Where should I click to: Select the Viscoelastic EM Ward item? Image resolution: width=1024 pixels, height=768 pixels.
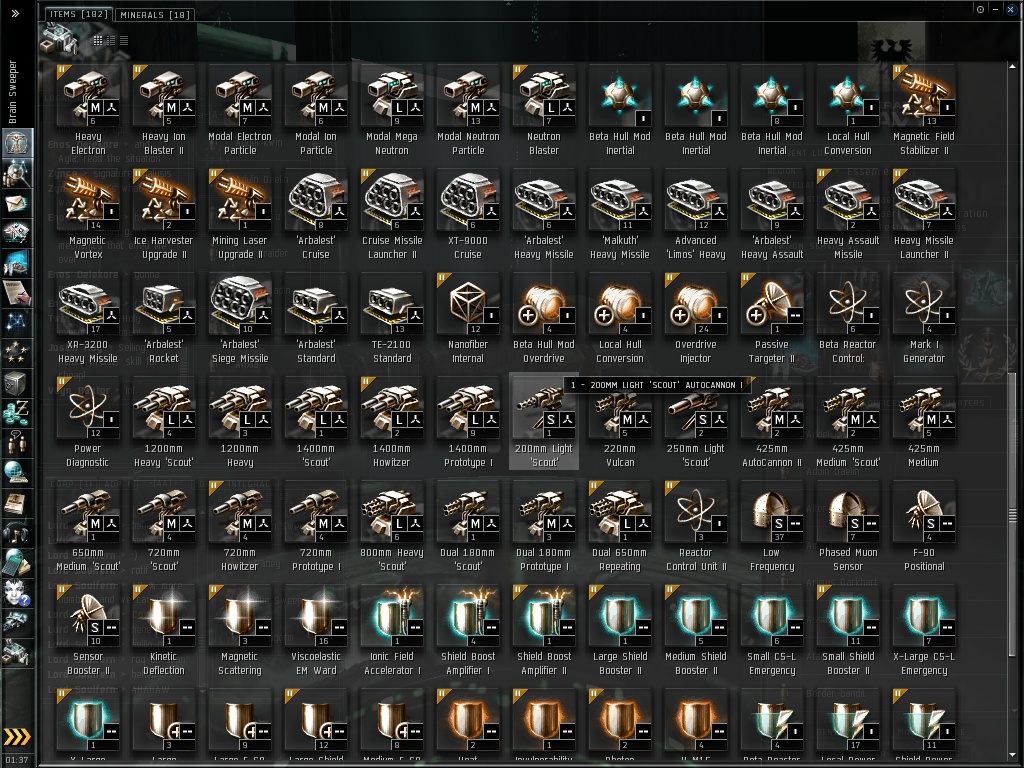(x=315, y=631)
